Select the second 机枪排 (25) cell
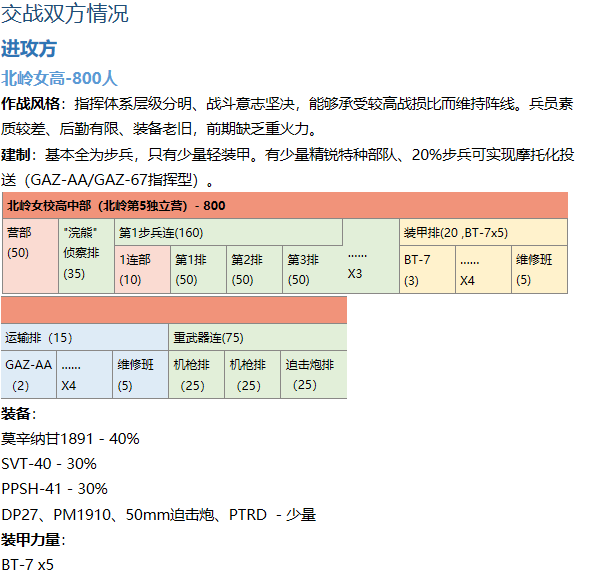Viewport: 591px width, 574px height. pyautogui.click(x=253, y=375)
